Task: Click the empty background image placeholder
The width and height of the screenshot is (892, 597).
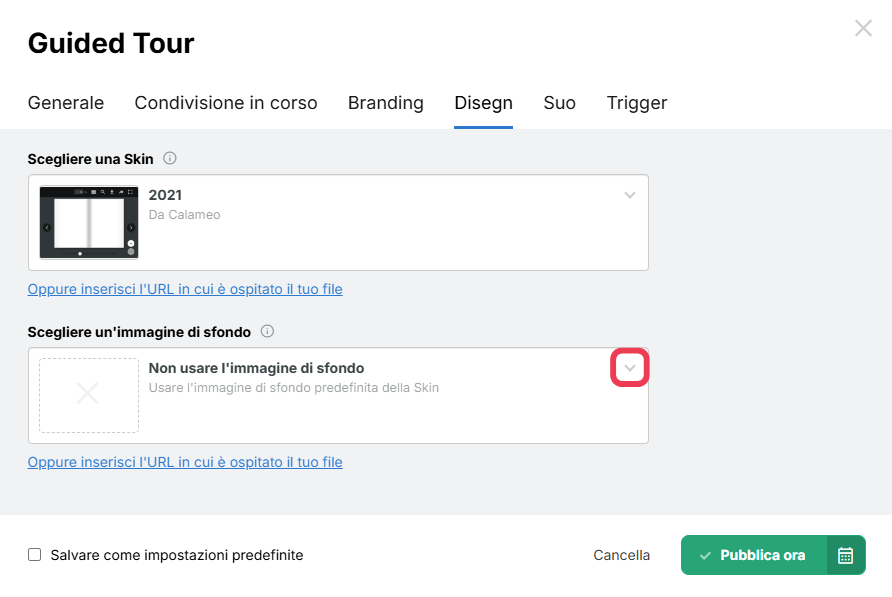Action: (x=89, y=396)
